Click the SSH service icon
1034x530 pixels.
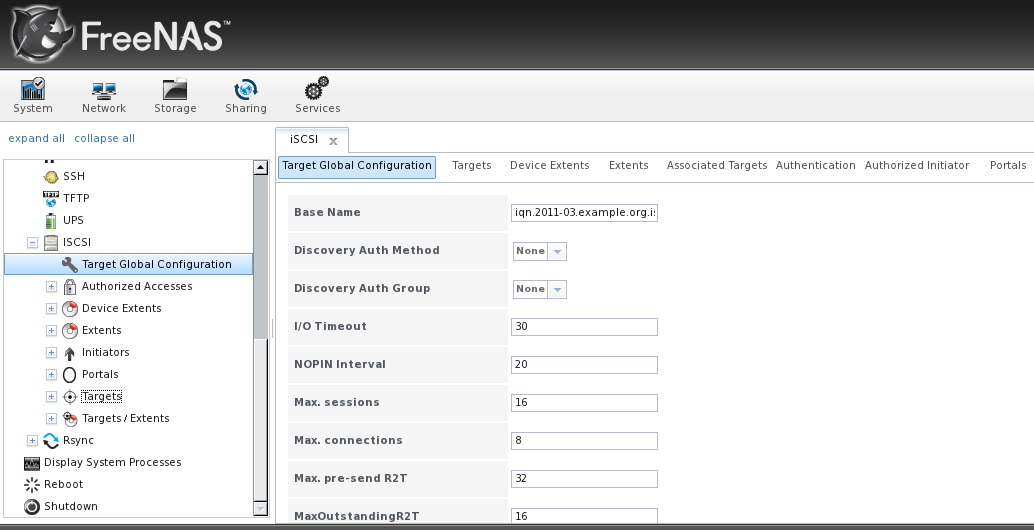click(x=51, y=177)
